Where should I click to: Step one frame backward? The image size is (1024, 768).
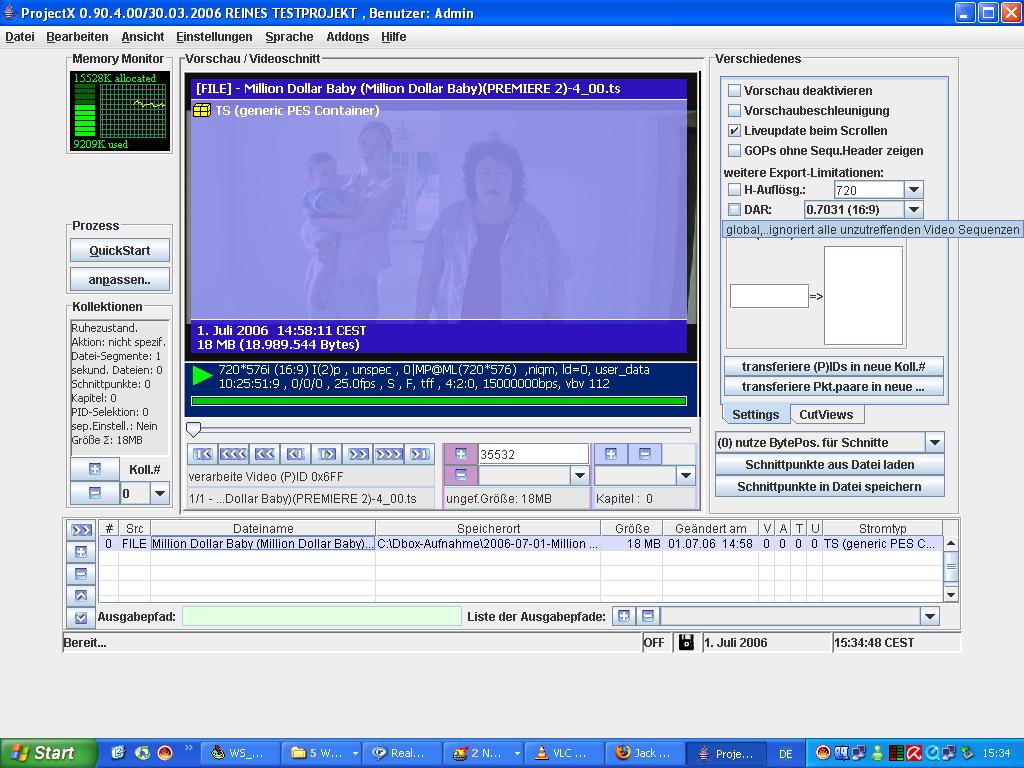[x=296, y=454]
